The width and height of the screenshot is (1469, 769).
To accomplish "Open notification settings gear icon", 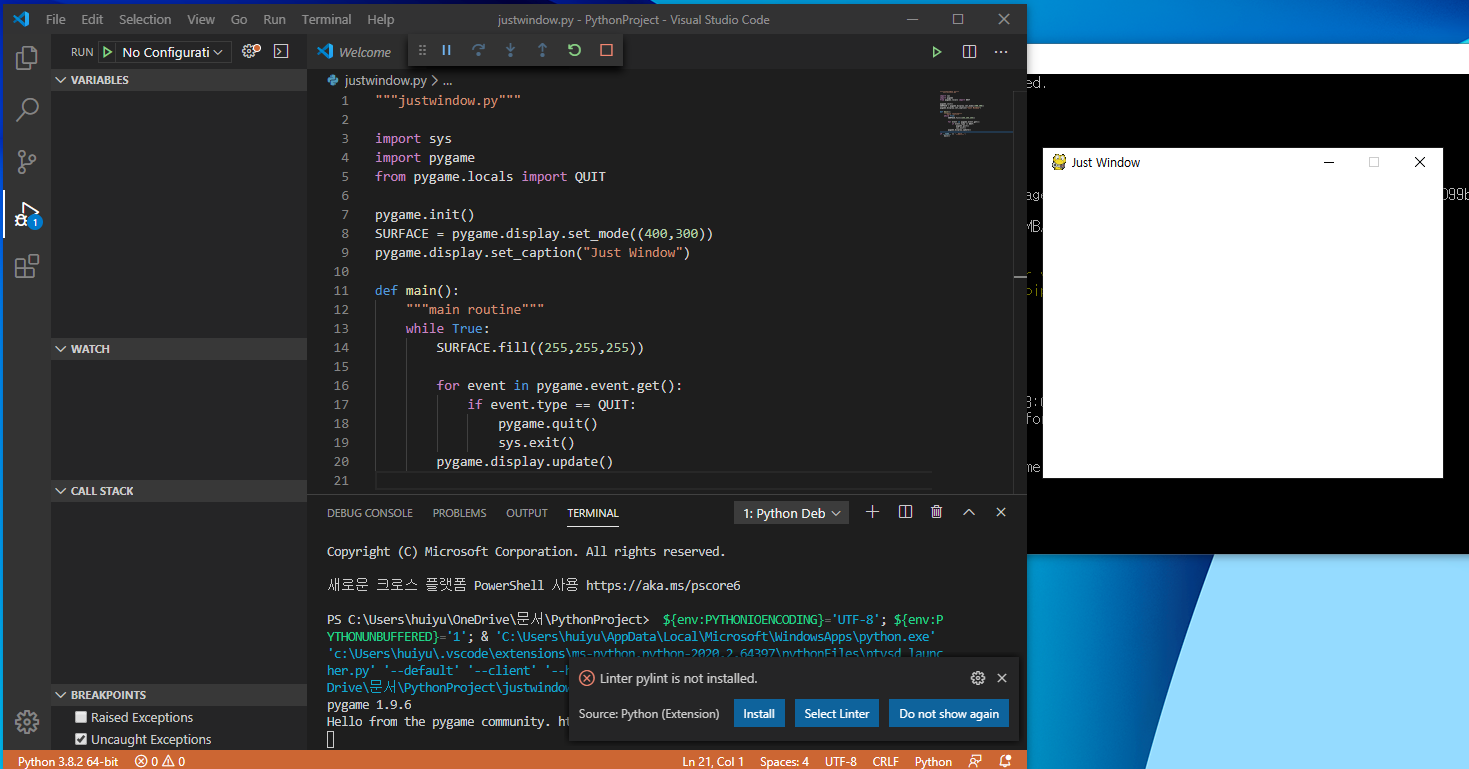I will click(x=978, y=678).
